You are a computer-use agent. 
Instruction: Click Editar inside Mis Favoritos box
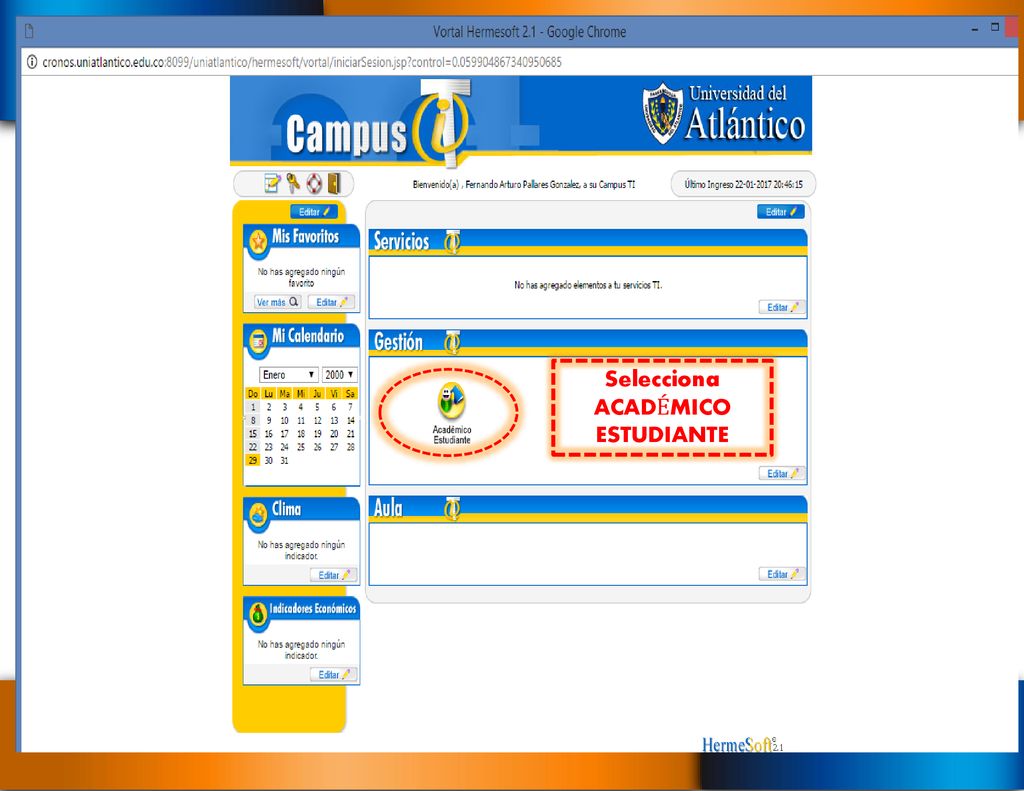(332, 302)
